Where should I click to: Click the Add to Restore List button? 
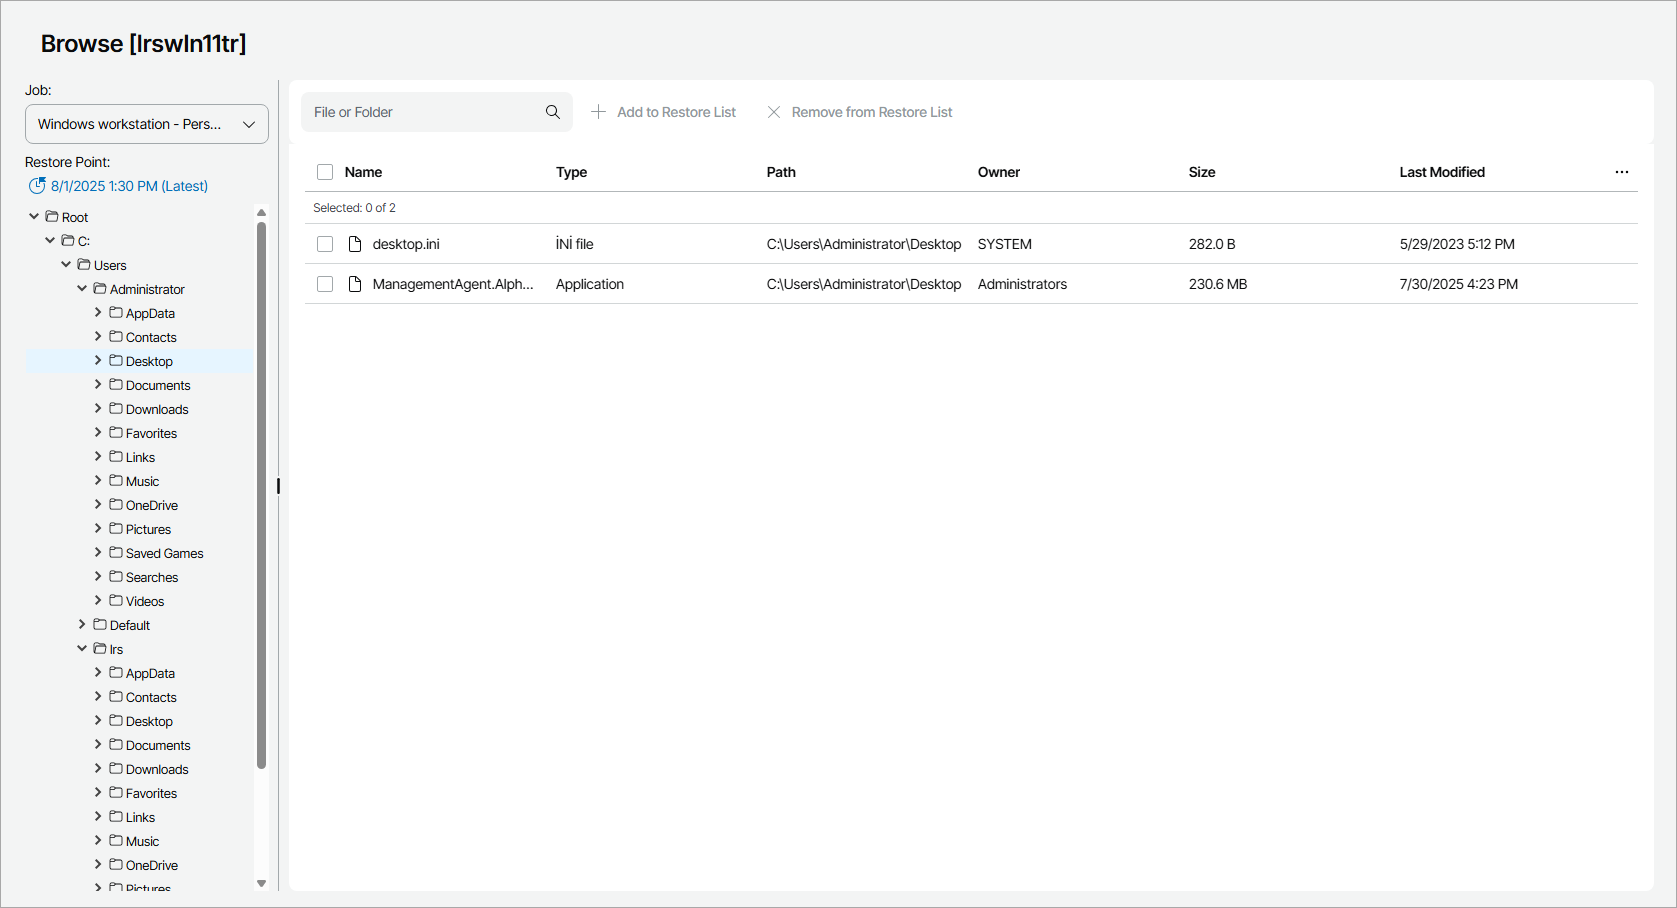point(664,112)
